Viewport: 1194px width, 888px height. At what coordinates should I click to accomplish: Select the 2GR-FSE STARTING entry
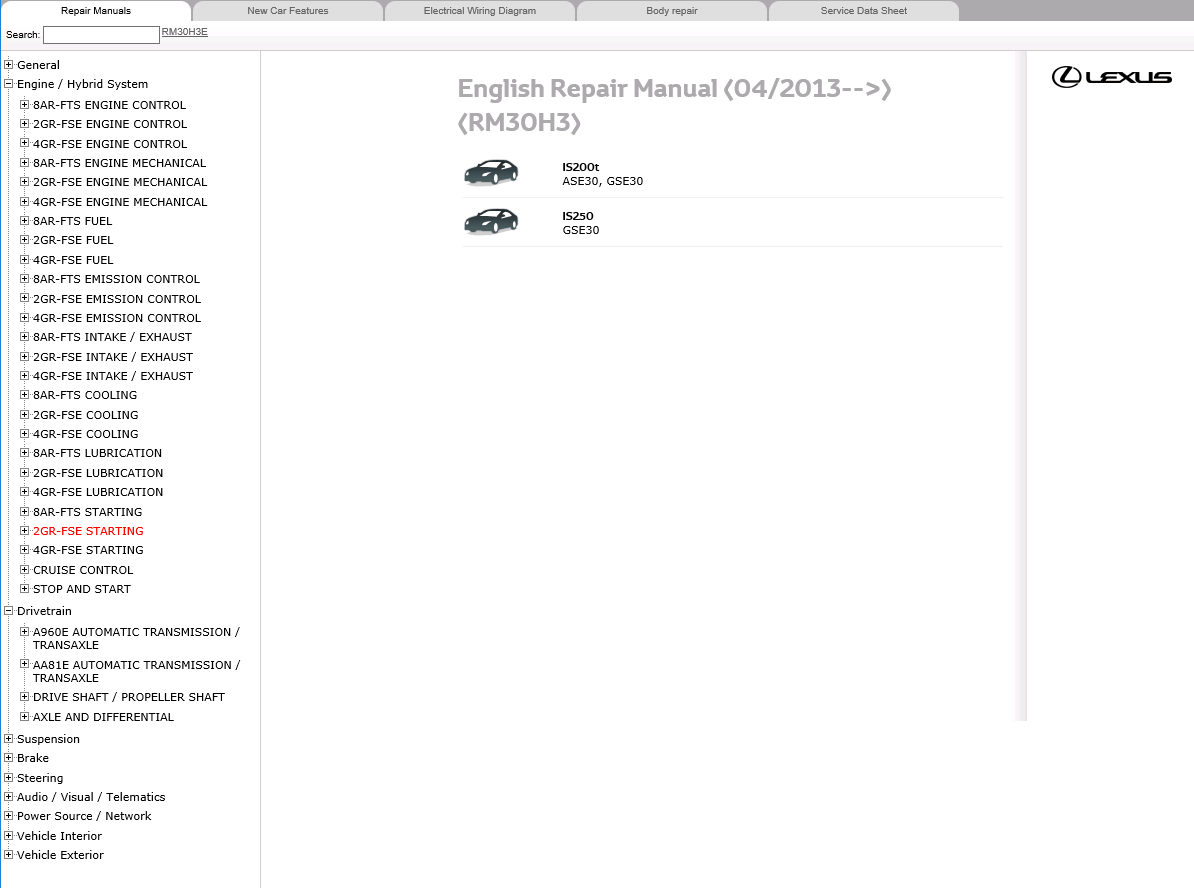(x=88, y=530)
